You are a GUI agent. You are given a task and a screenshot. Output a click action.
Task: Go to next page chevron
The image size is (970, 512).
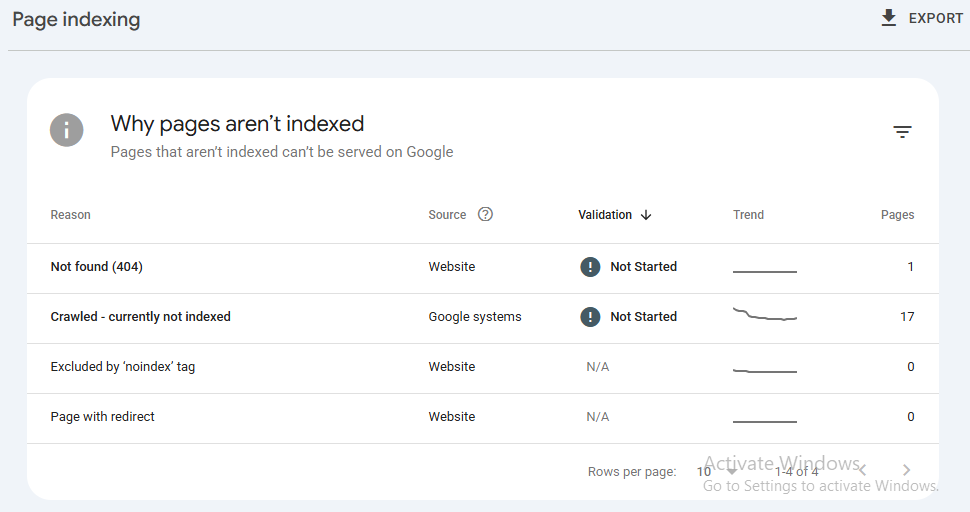click(x=906, y=470)
